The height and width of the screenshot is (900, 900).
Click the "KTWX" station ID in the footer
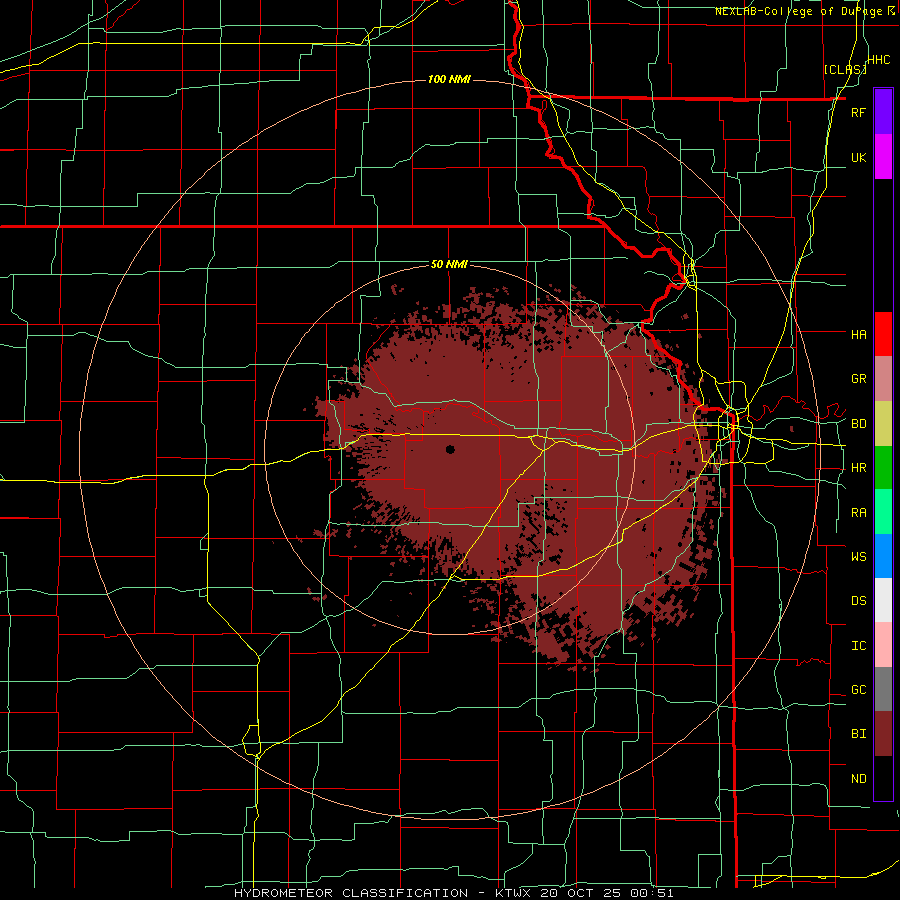pos(515,893)
